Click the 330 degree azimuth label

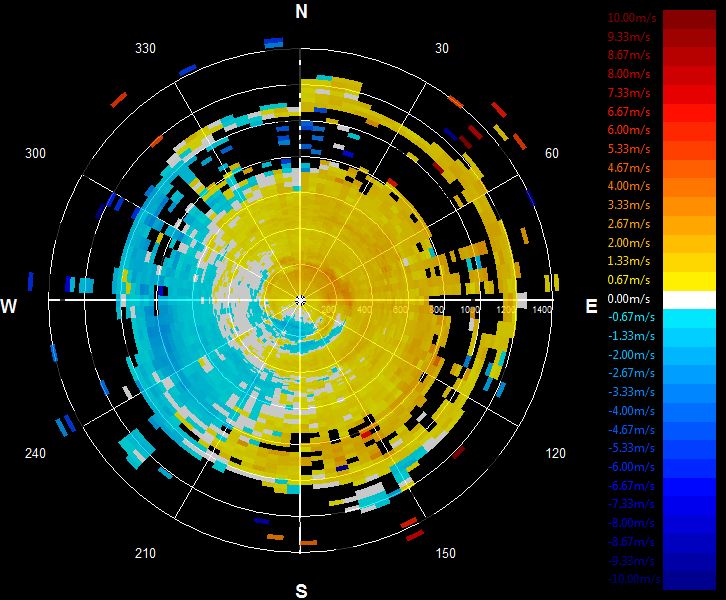(x=145, y=48)
